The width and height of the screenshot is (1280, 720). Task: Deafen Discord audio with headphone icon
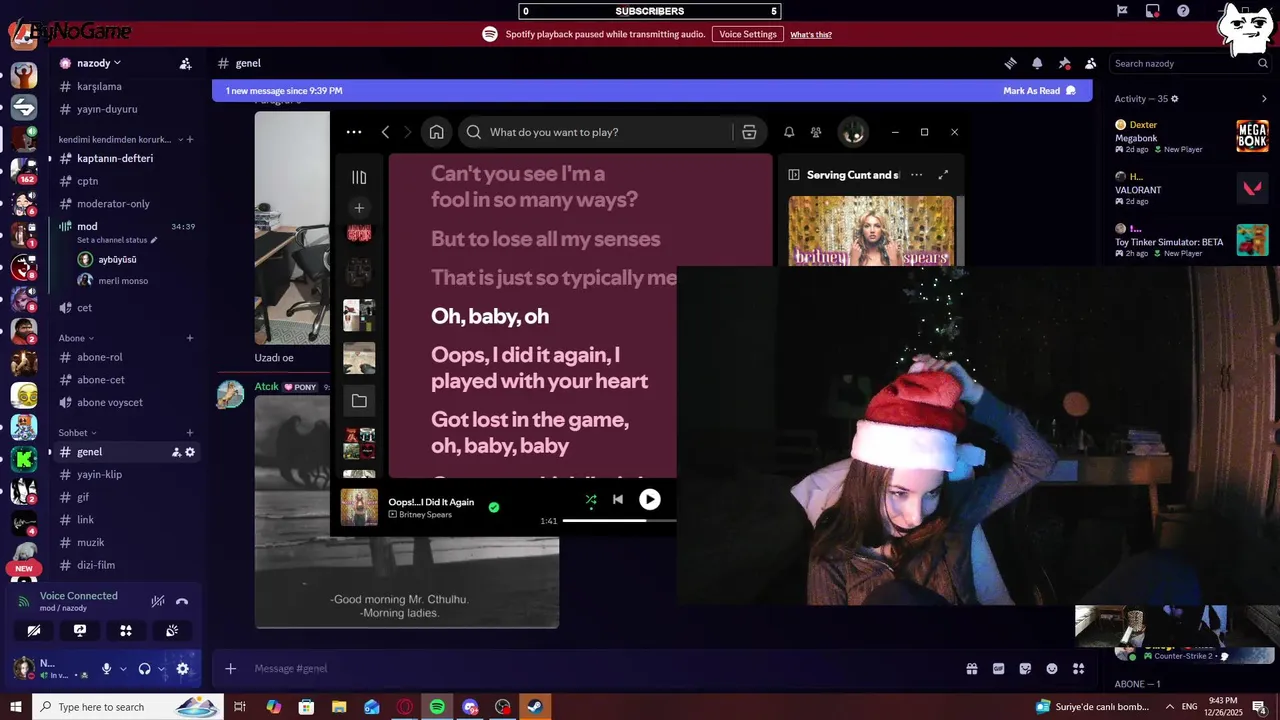point(144,669)
